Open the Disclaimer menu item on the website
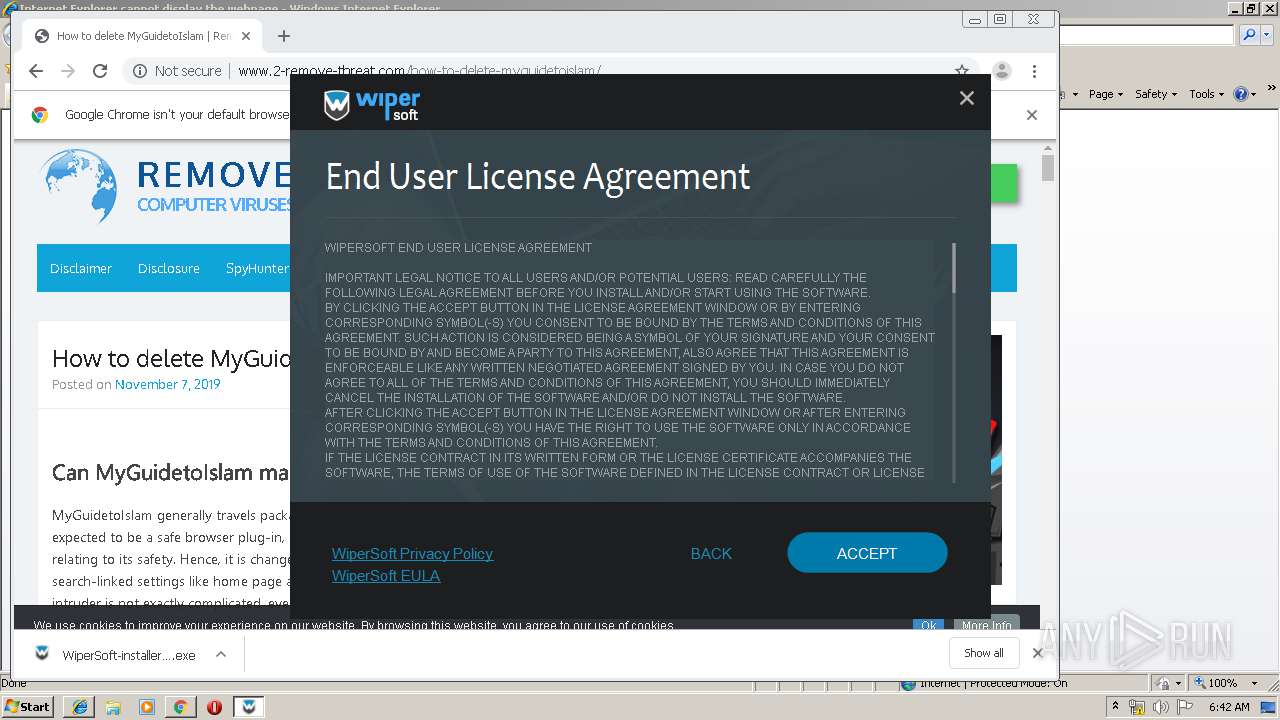This screenshot has height=720, width=1280. (x=81, y=268)
